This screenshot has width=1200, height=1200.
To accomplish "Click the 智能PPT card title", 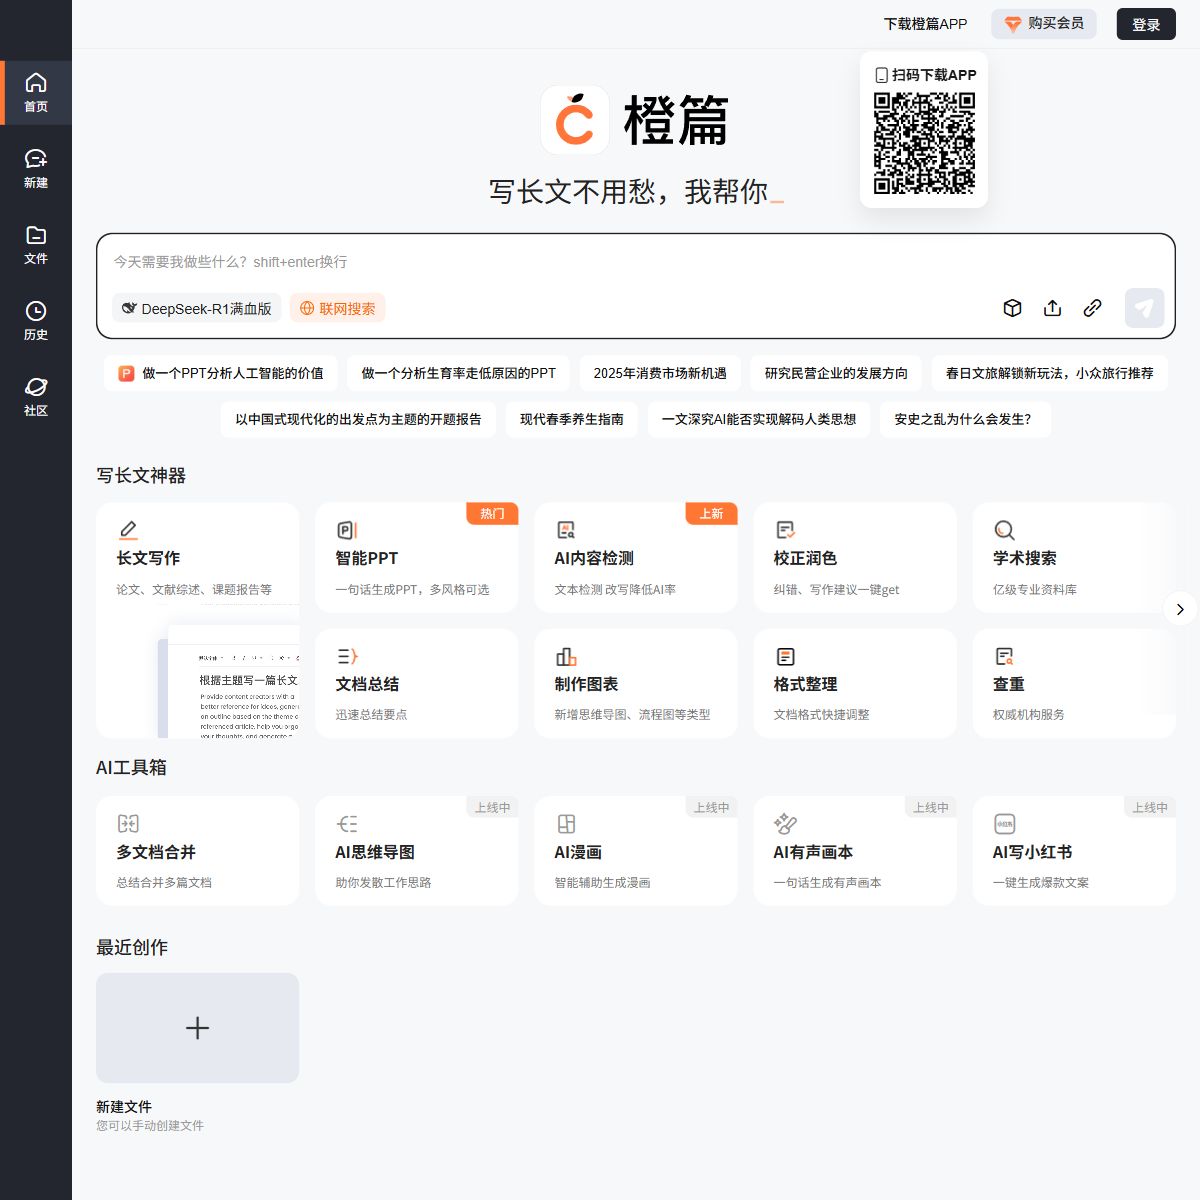I will 366,558.
